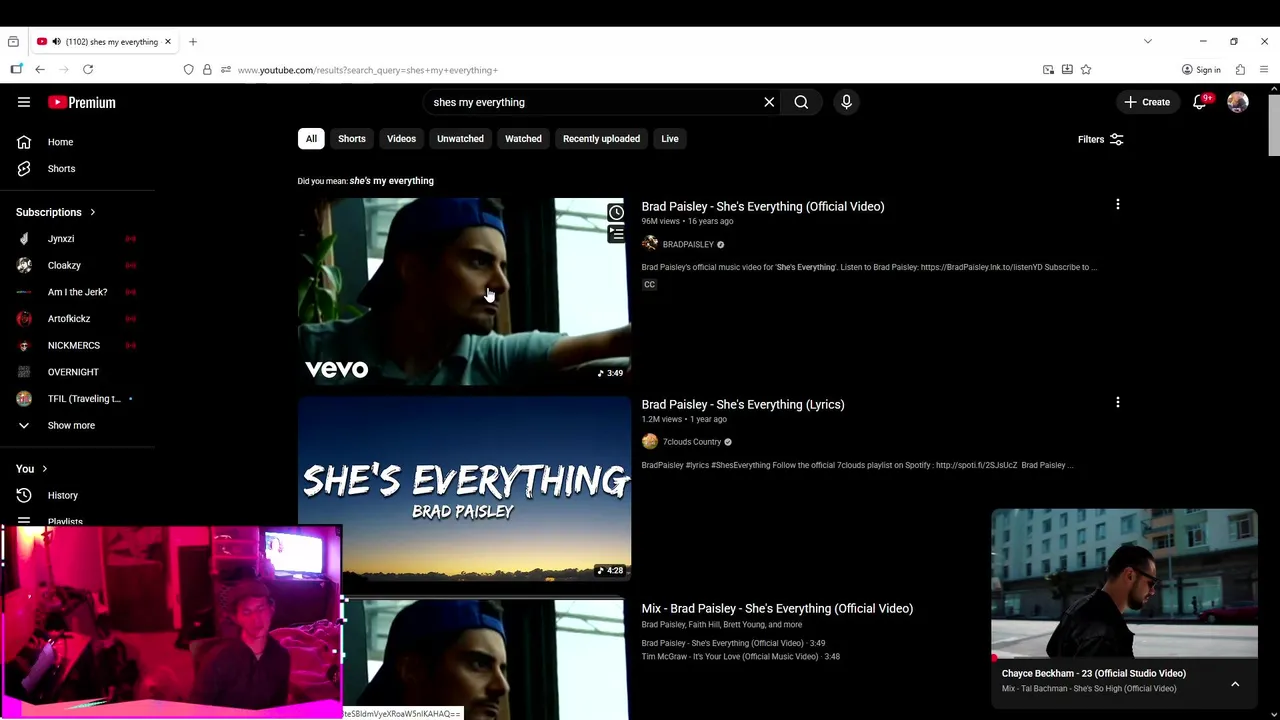Run search with the magnifier button

pyautogui.click(x=801, y=102)
